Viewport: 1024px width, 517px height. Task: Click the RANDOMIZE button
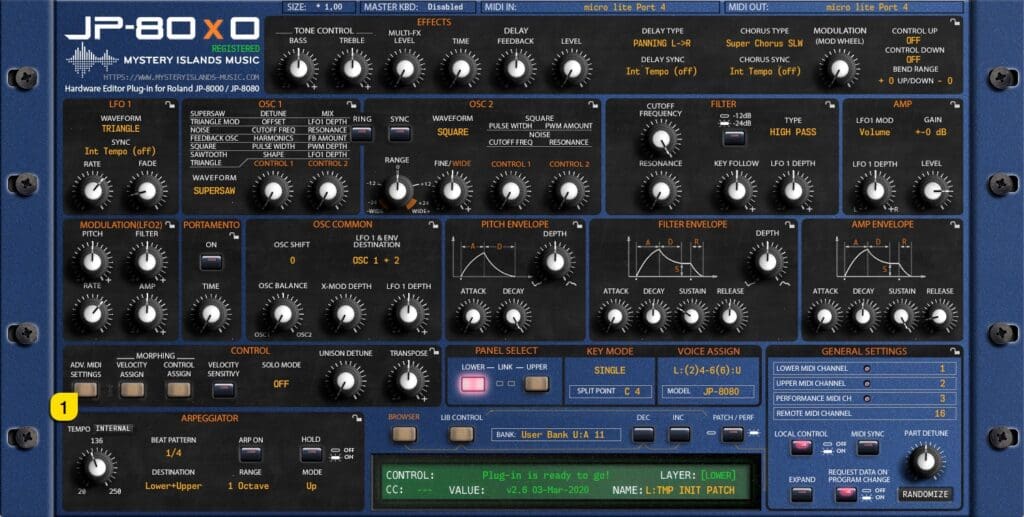tap(925, 494)
